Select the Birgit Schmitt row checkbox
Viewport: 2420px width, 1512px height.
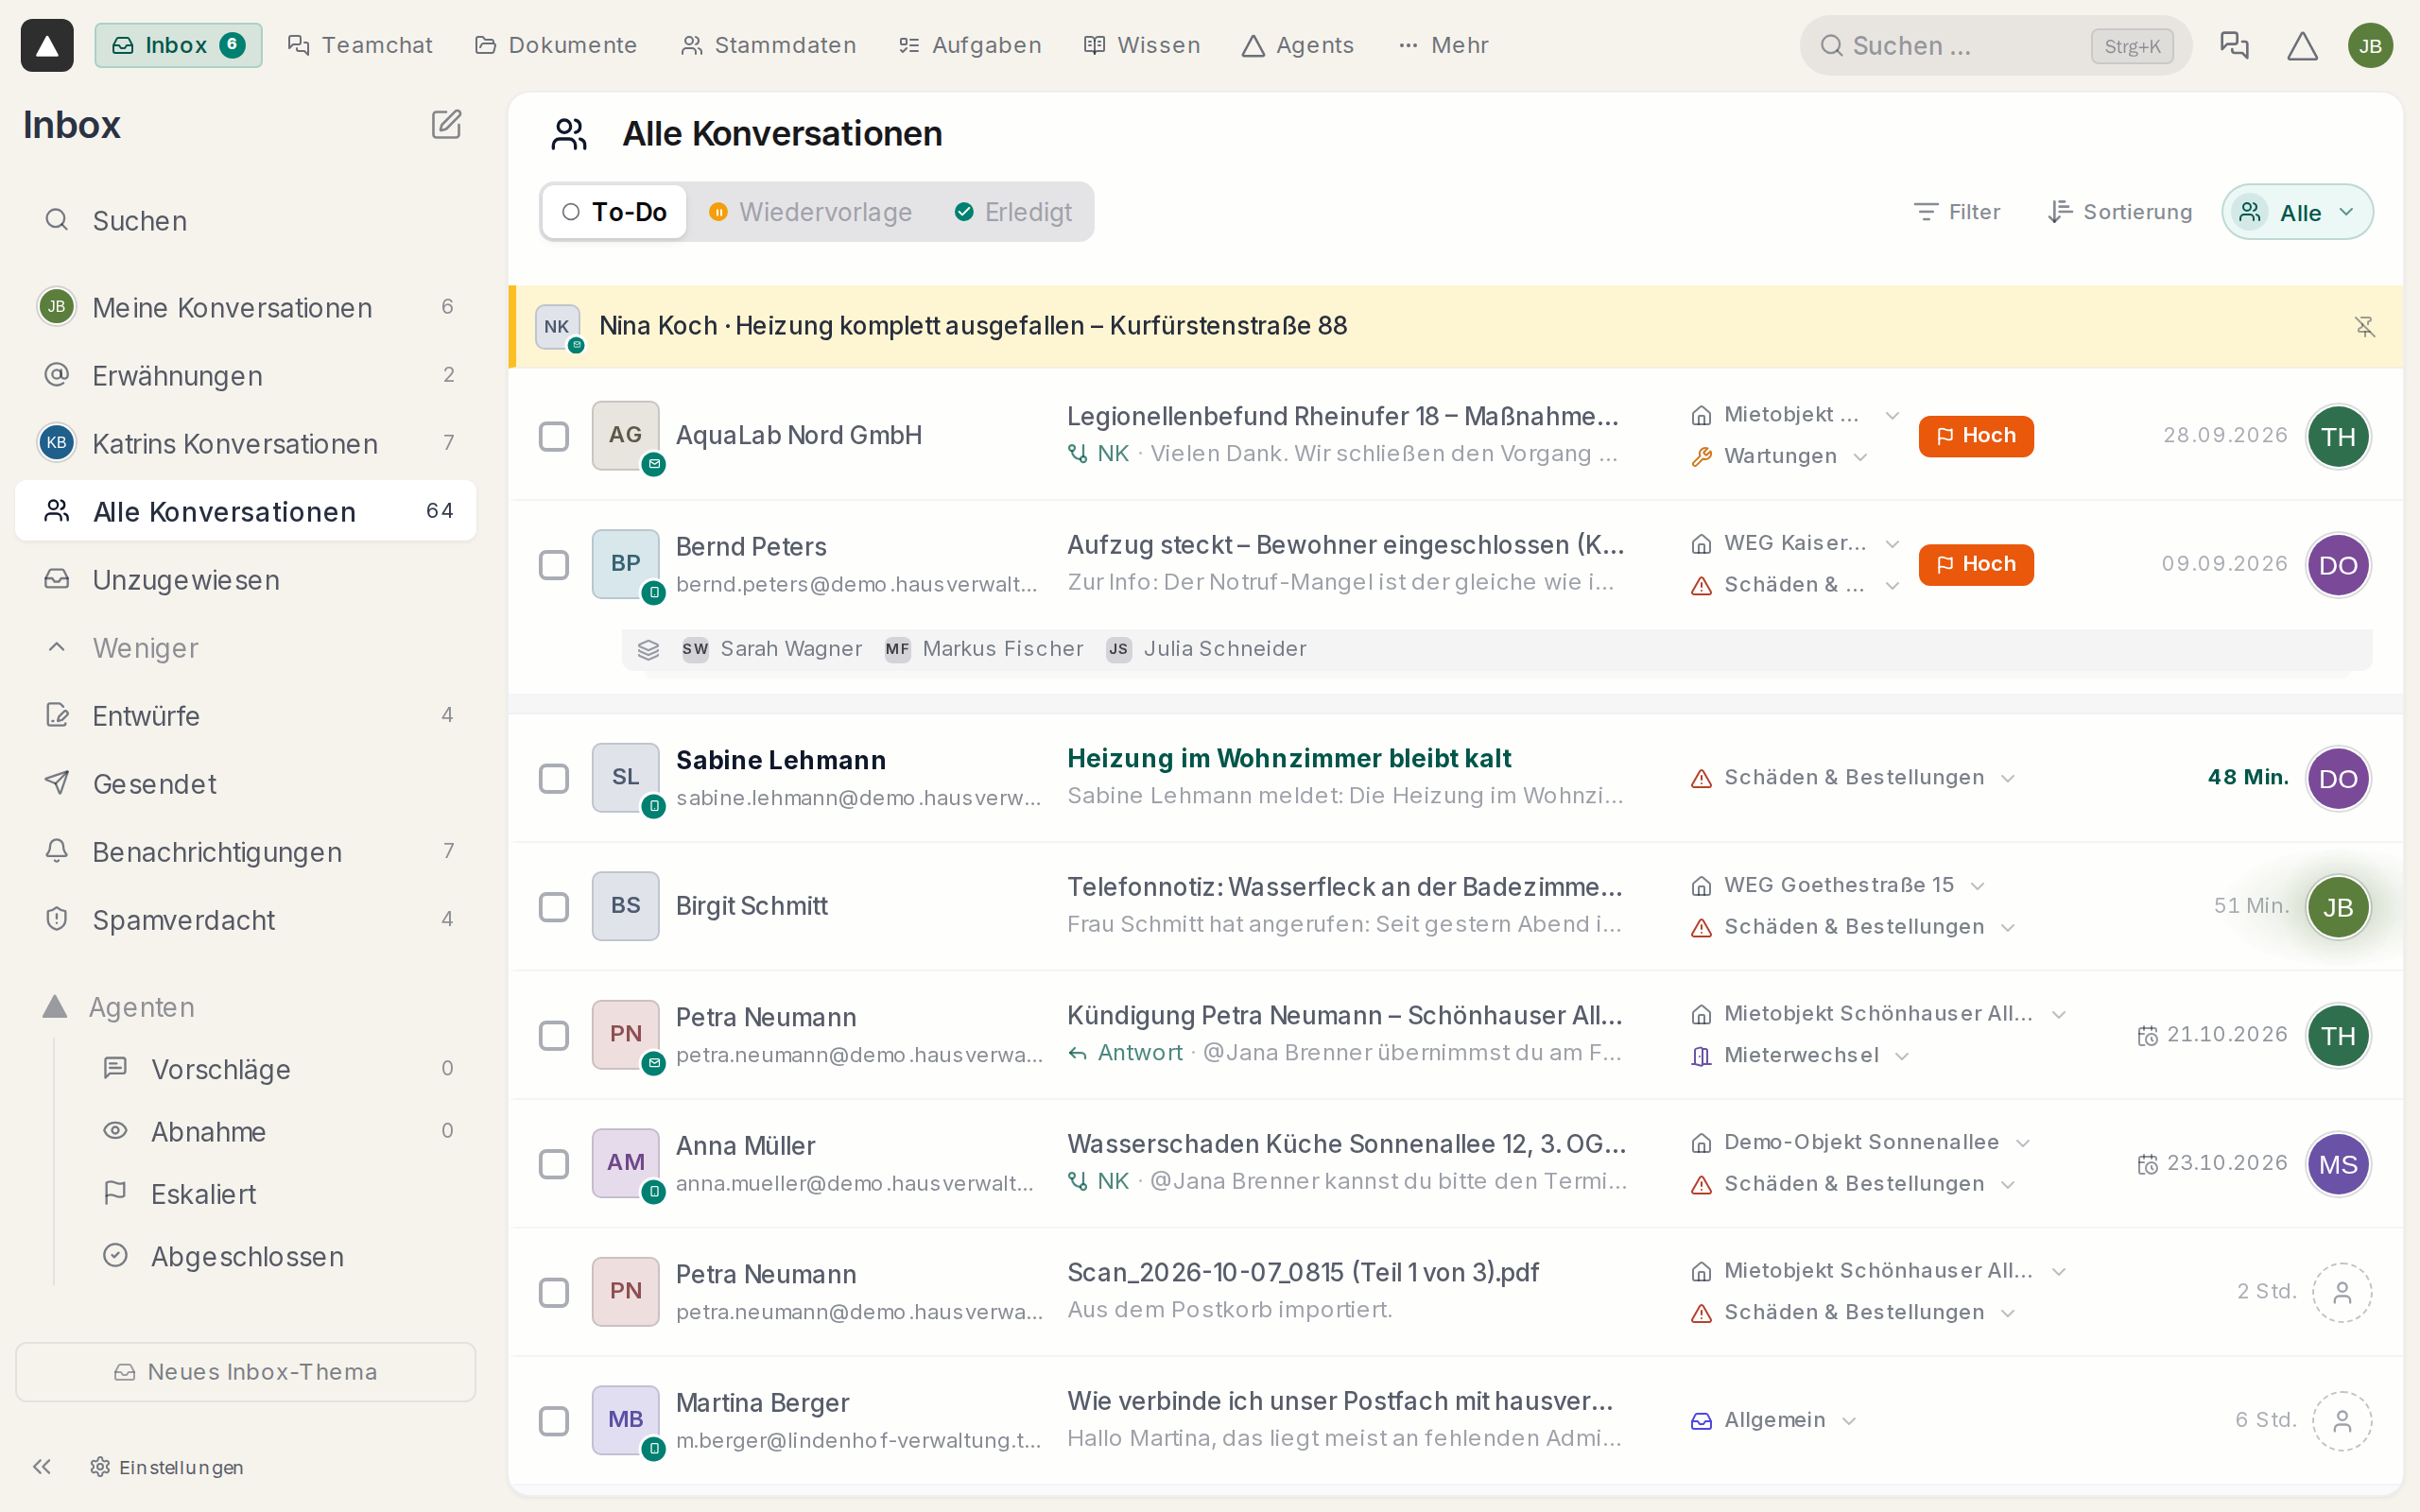click(x=554, y=907)
